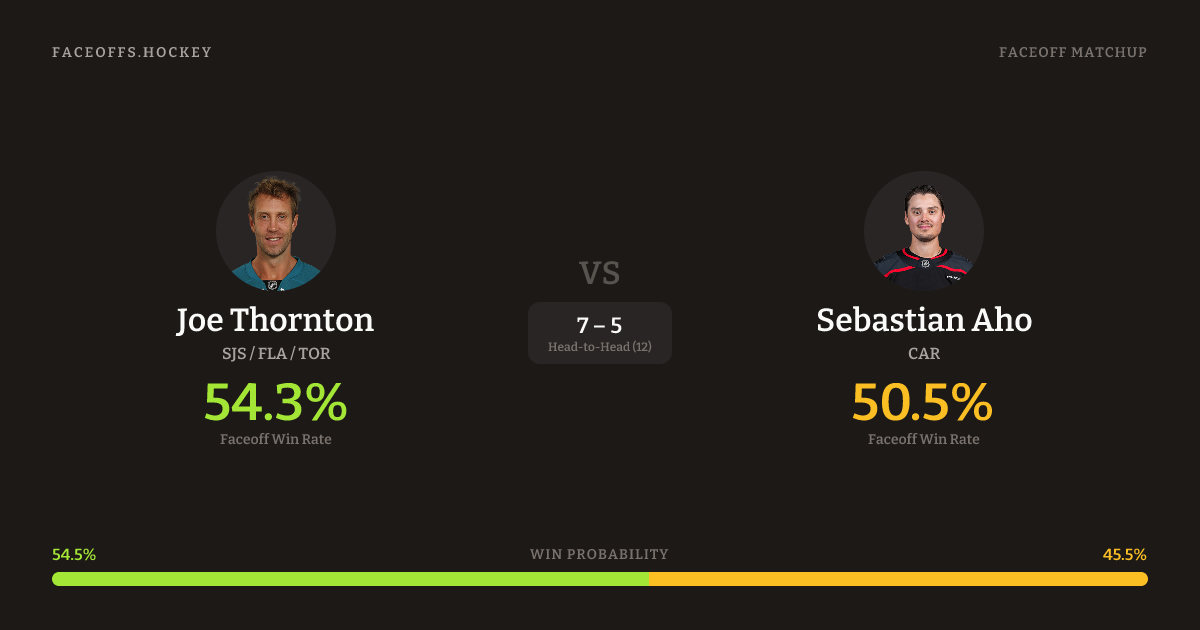This screenshot has width=1200, height=630.
Task: Click the green segment of probability bar
Action: coord(350,579)
